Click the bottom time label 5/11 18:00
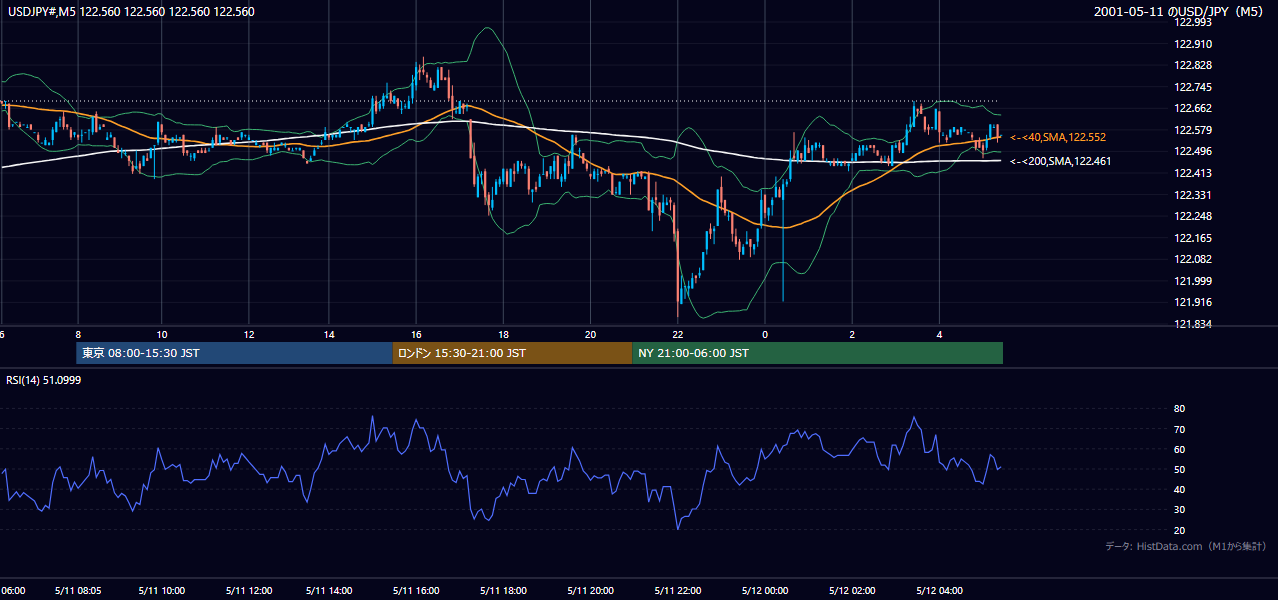The height and width of the screenshot is (600, 1278). click(503, 591)
